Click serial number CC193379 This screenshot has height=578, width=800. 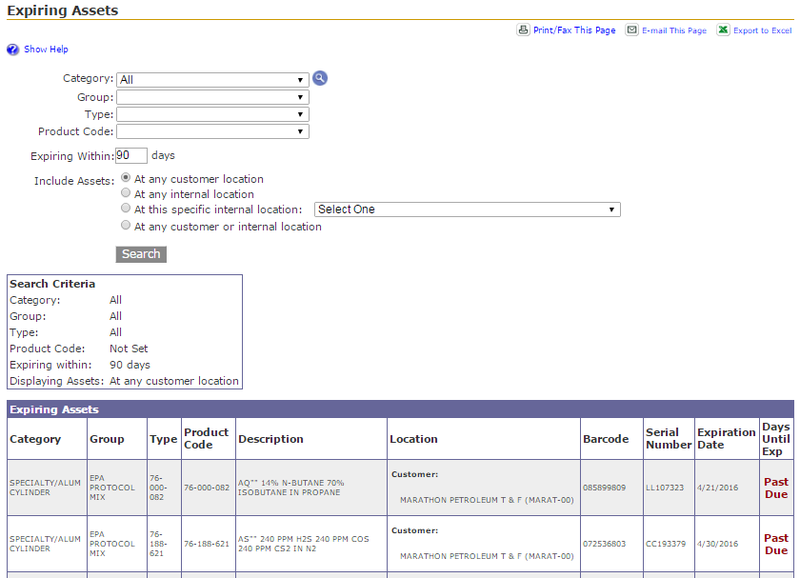[666, 544]
